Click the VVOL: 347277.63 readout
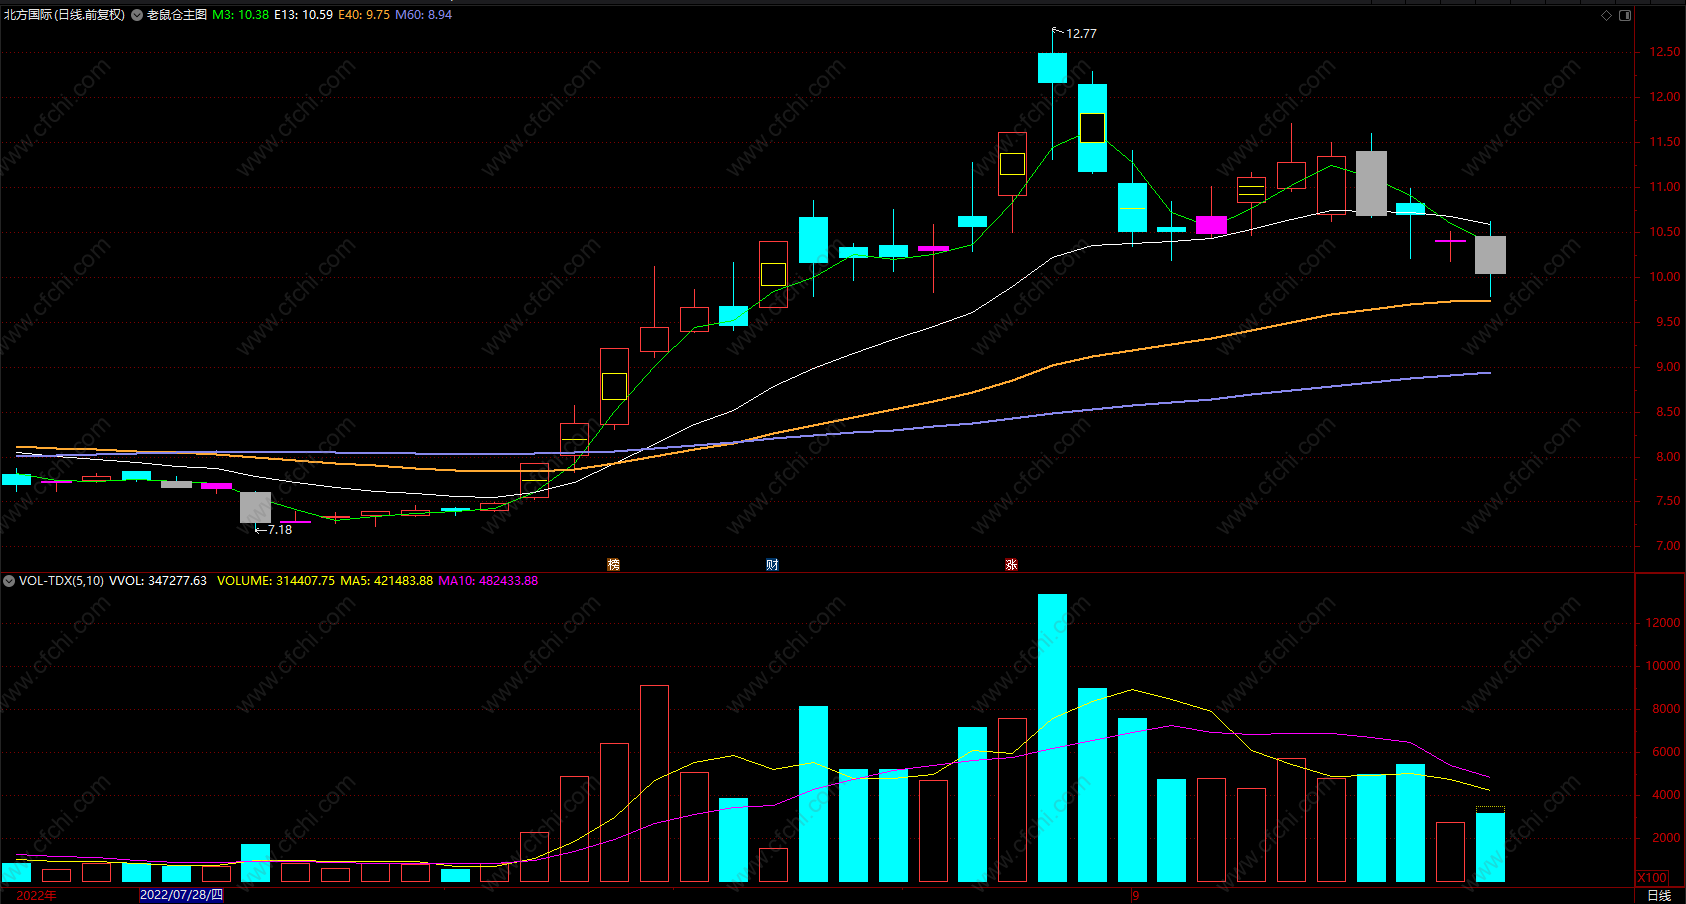 point(158,581)
